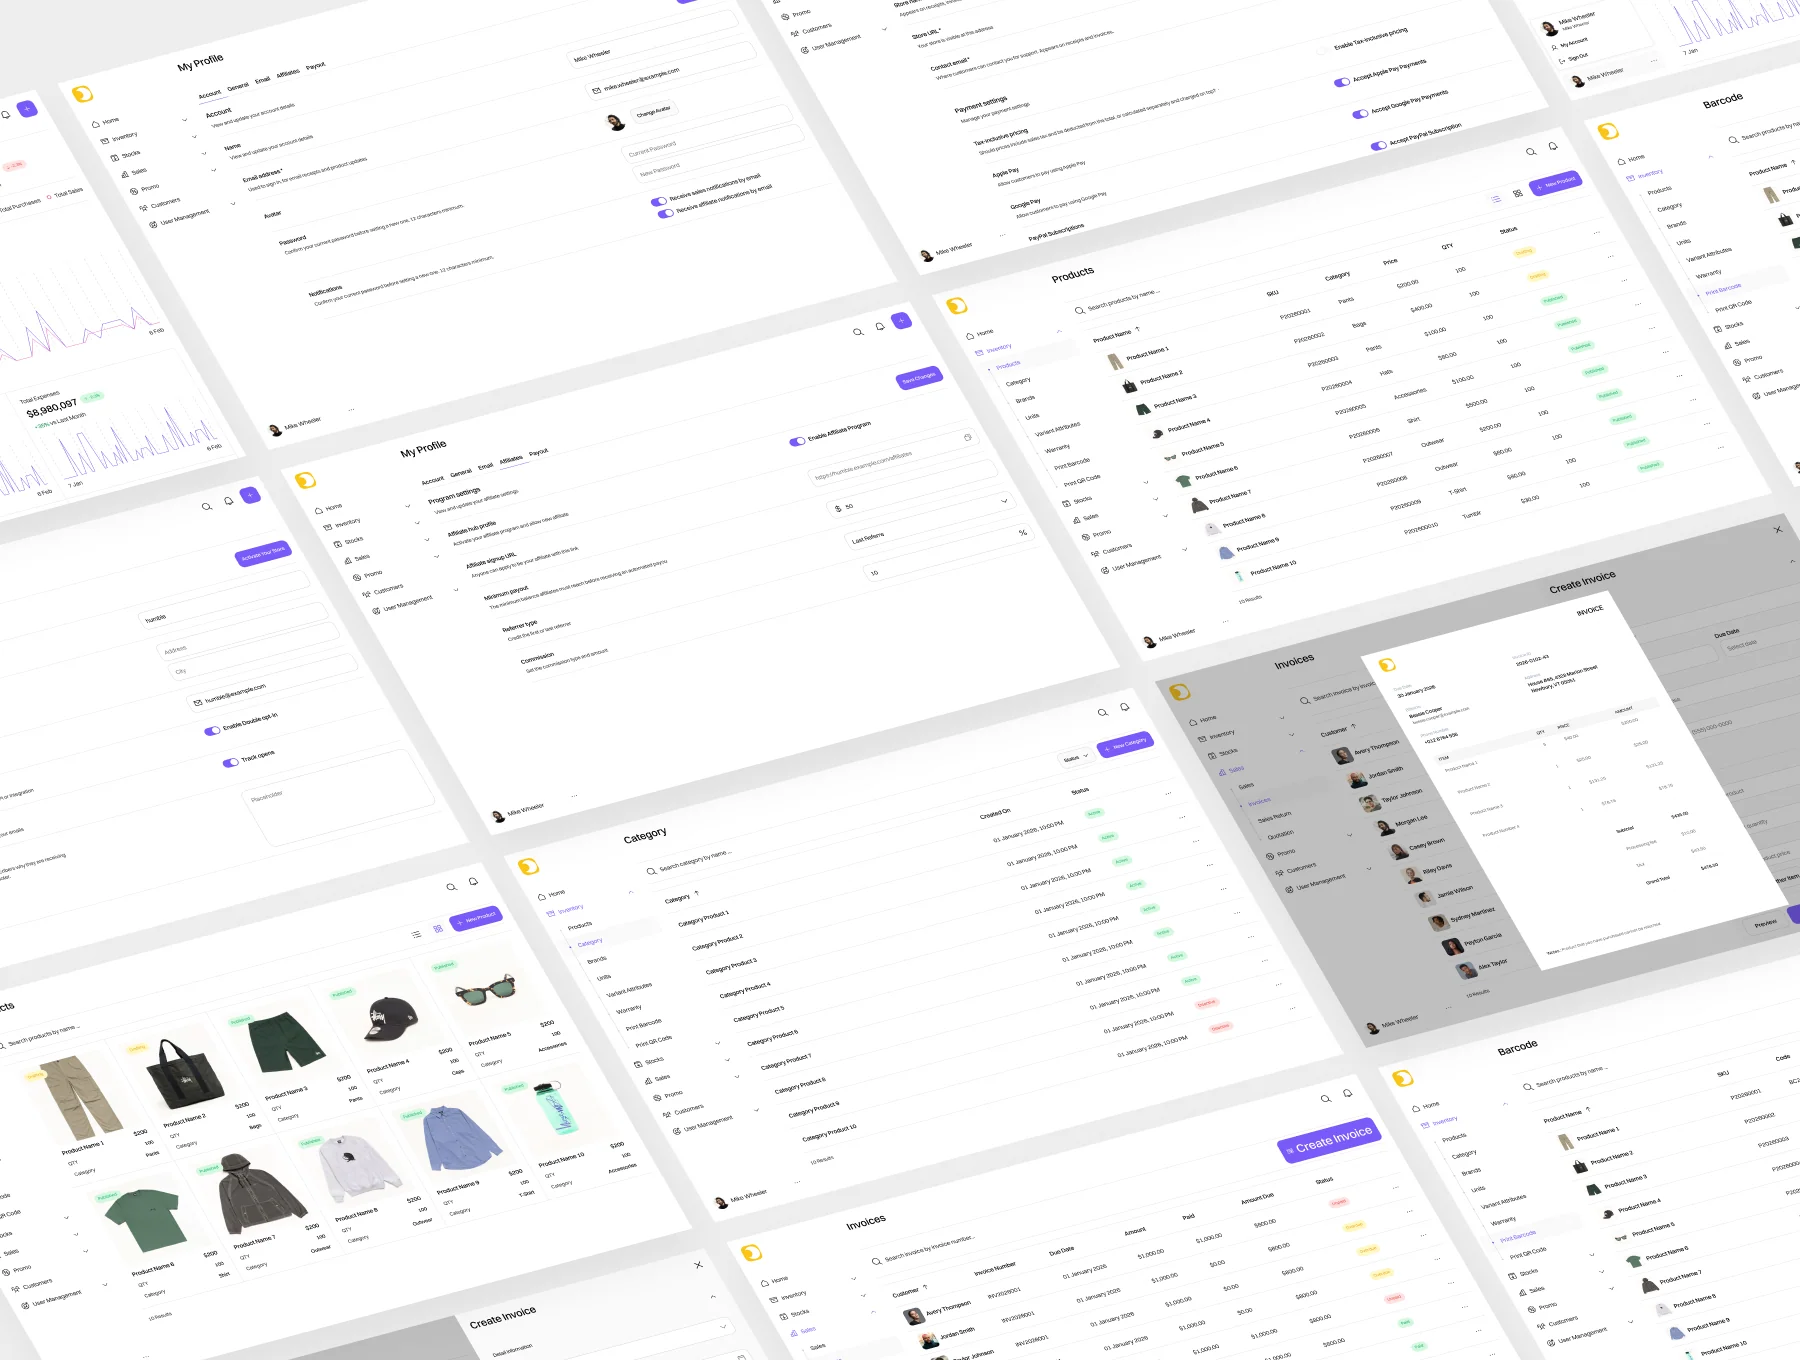Screen dimensions: 1800x1360
Task: Click Activate Your Store button
Action: (263, 552)
